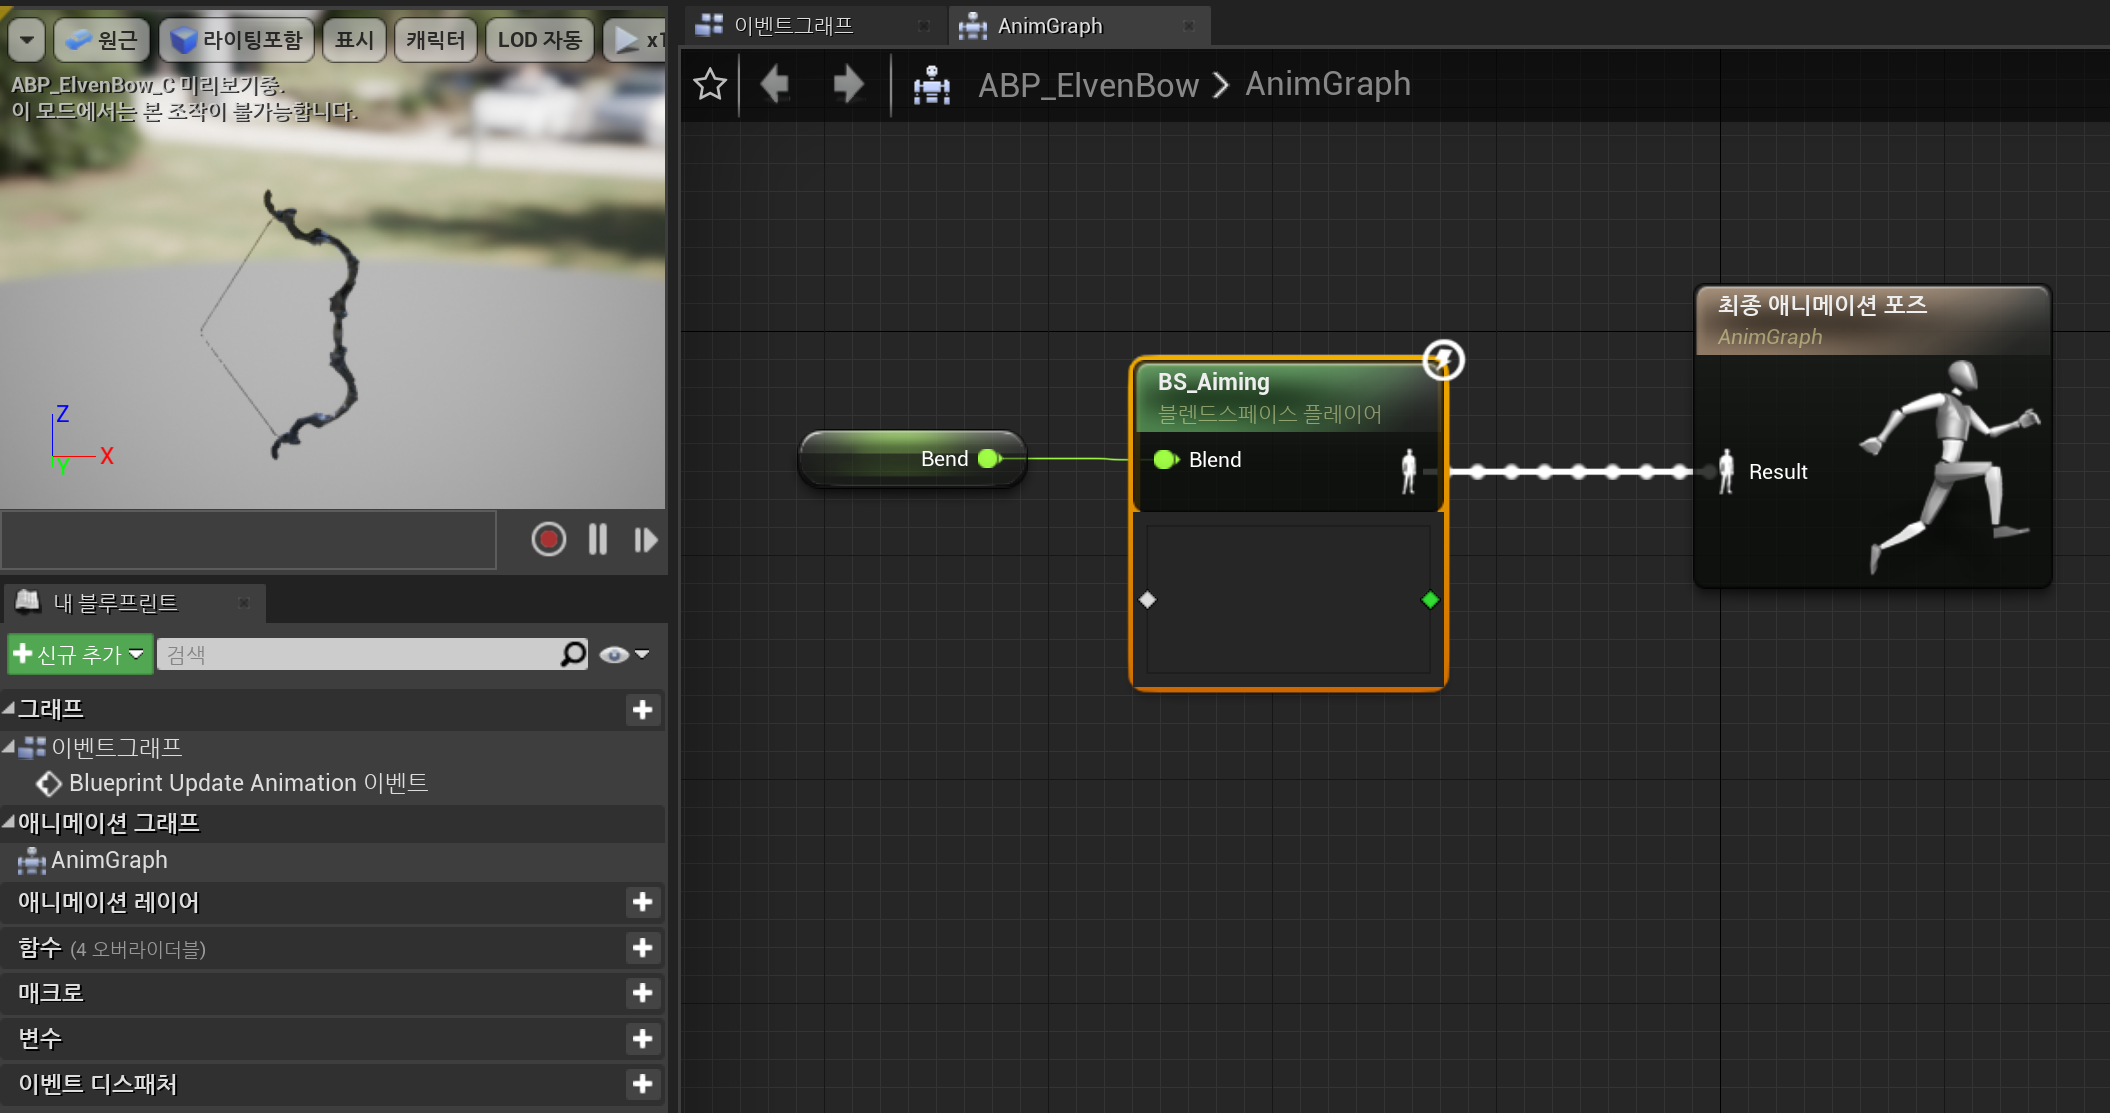Open the 캐릭터 viewport menu
This screenshot has height=1113, width=2110.
pyautogui.click(x=435, y=40)
